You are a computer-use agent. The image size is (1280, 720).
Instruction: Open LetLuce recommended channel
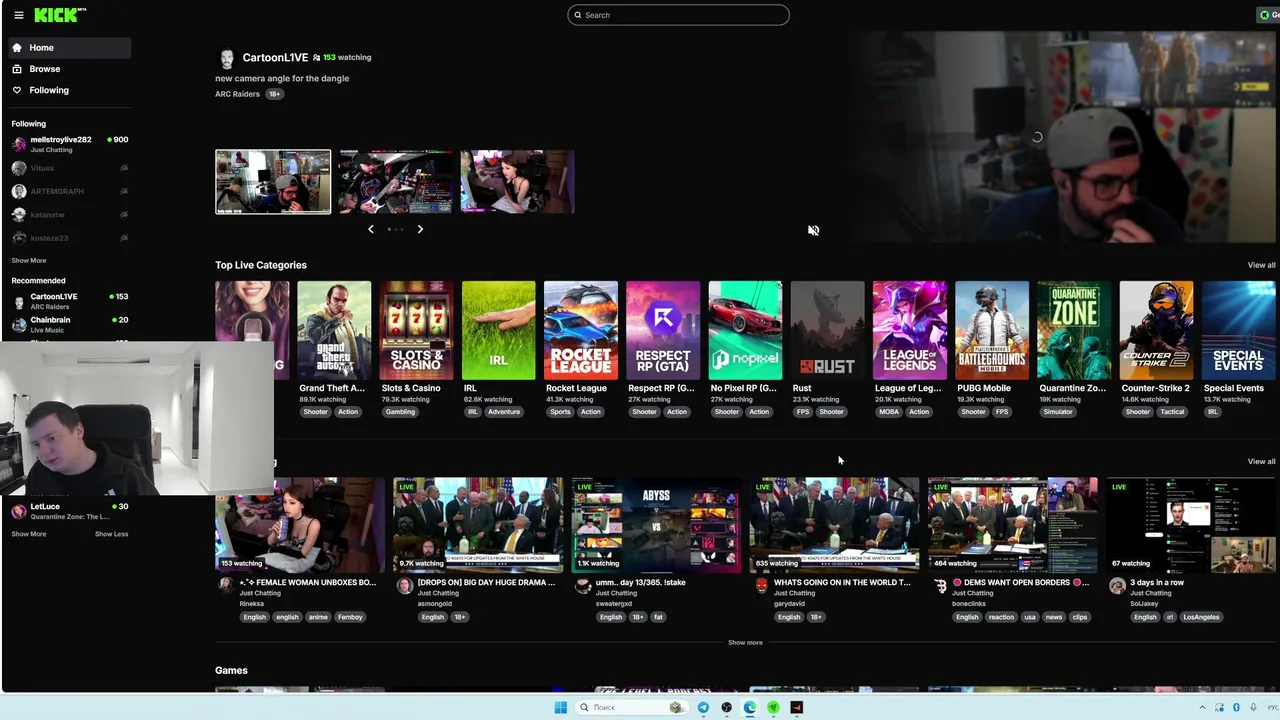click(x=69, y=511)
